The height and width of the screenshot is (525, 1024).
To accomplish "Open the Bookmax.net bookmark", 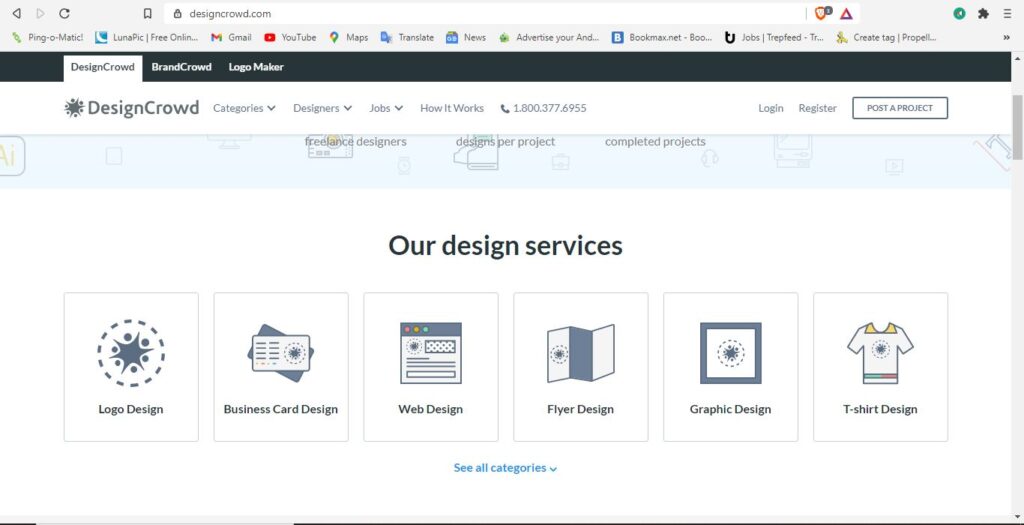I will tap(662, 37).
